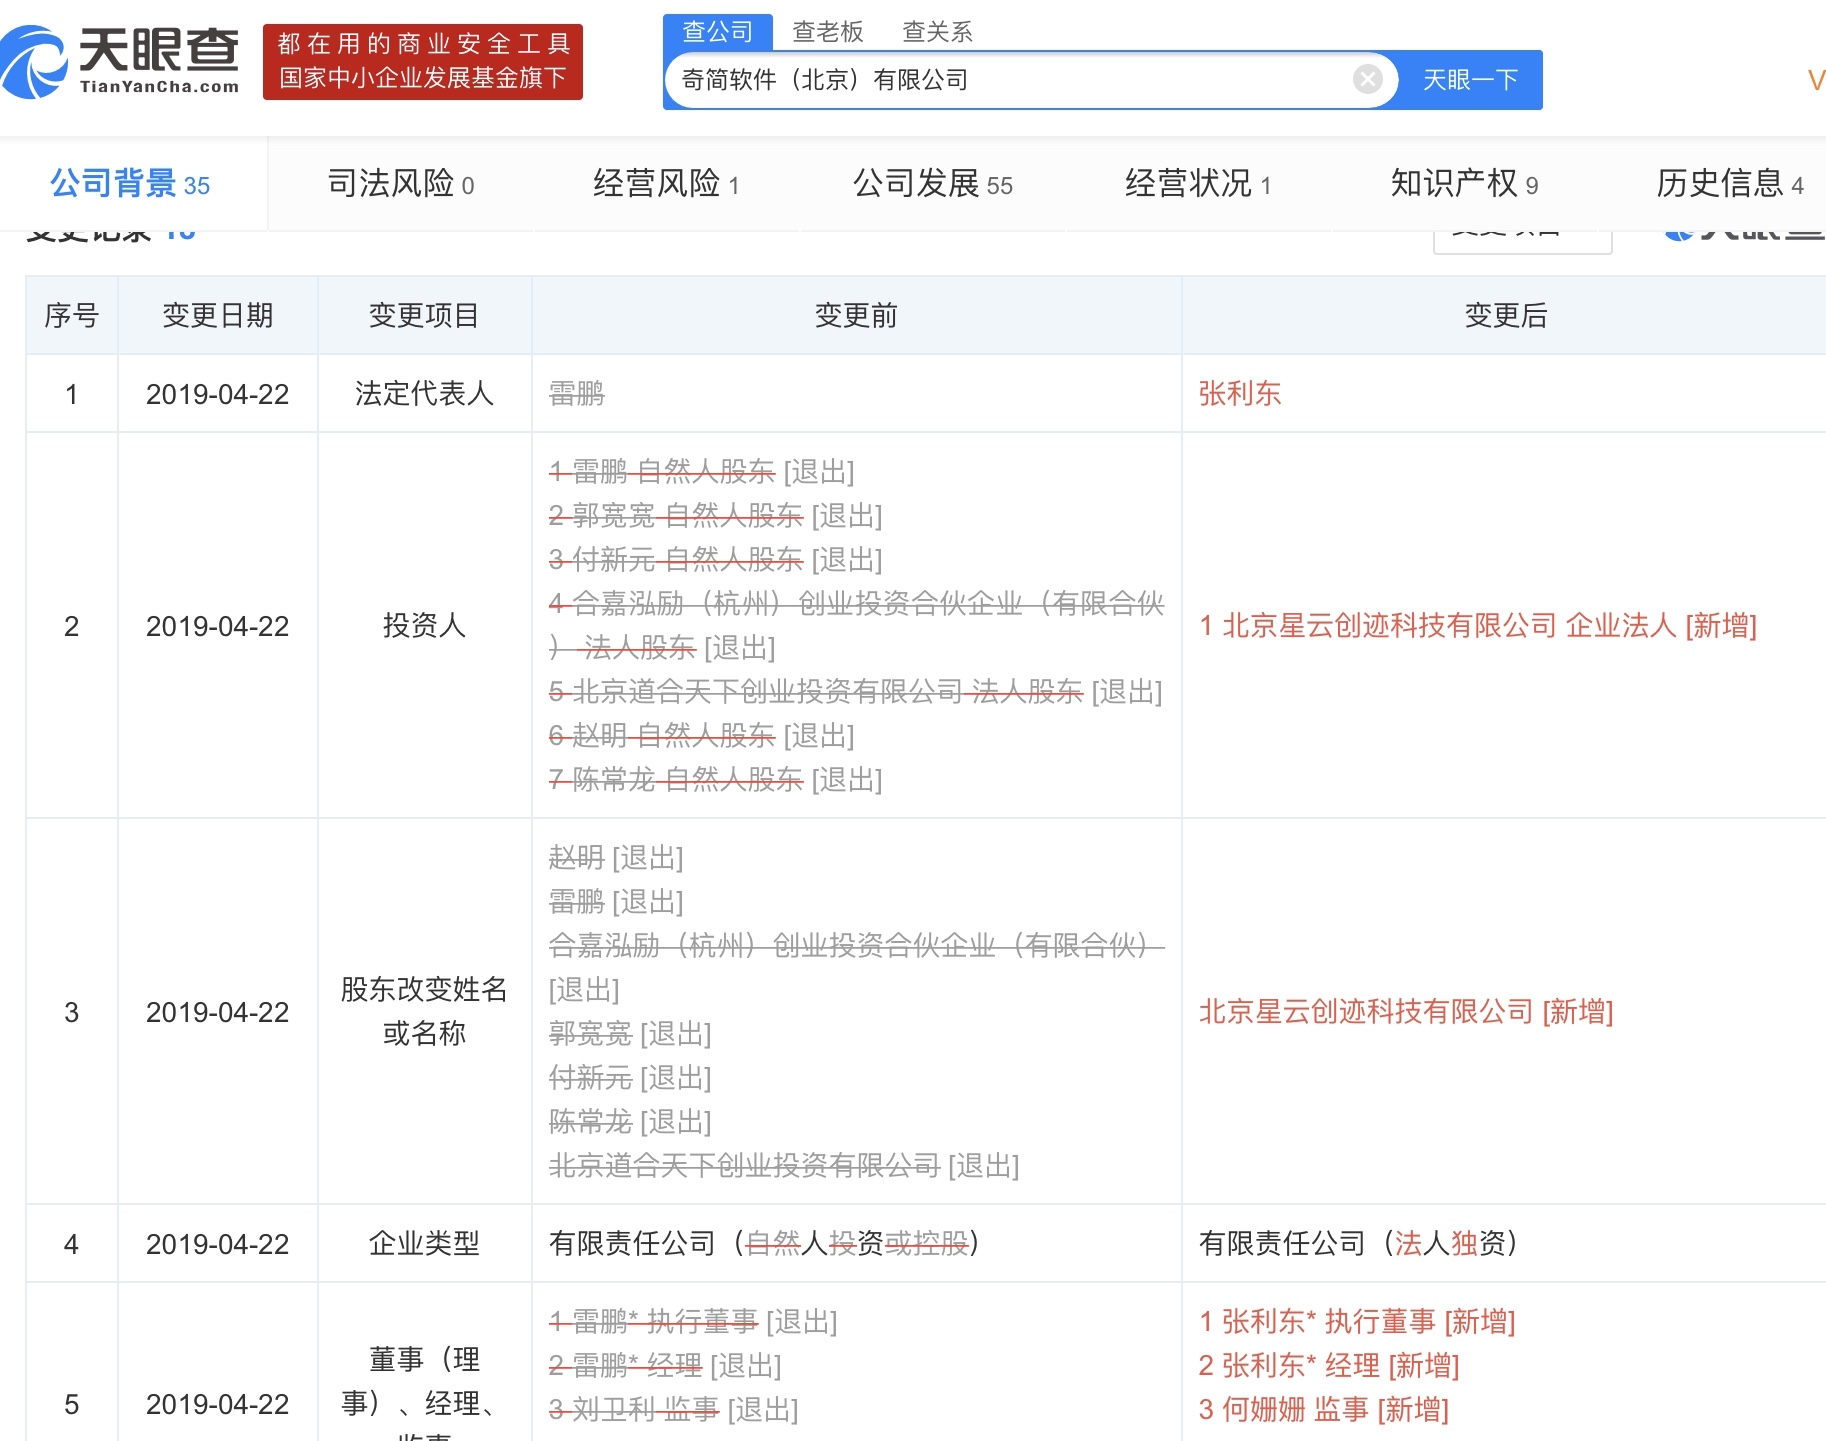Click 2 郭宽宽 自然人股东 [退出] entry
The height and width of the screenshot is (1441, 1826).
715,516
